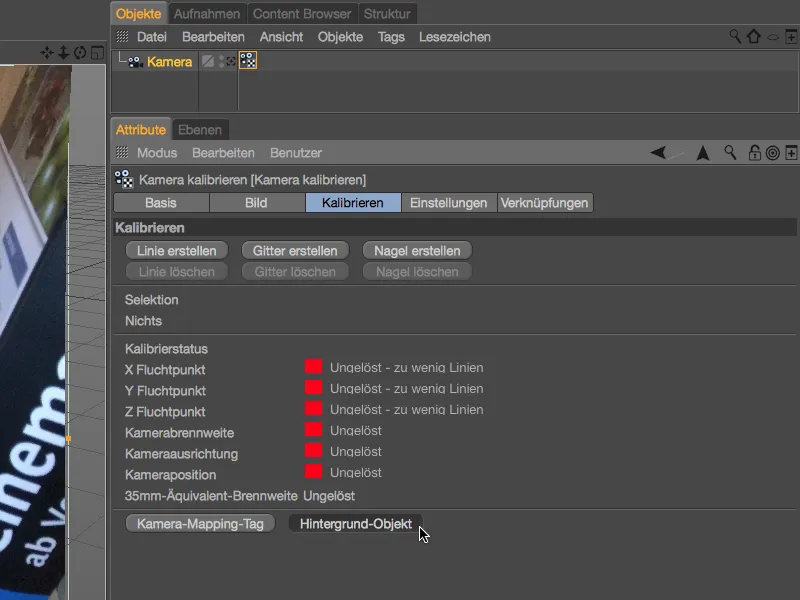Click Attribute Manager grip handle icon
Image resolution: width=800 pixels, height=600 pixels.
122,152
